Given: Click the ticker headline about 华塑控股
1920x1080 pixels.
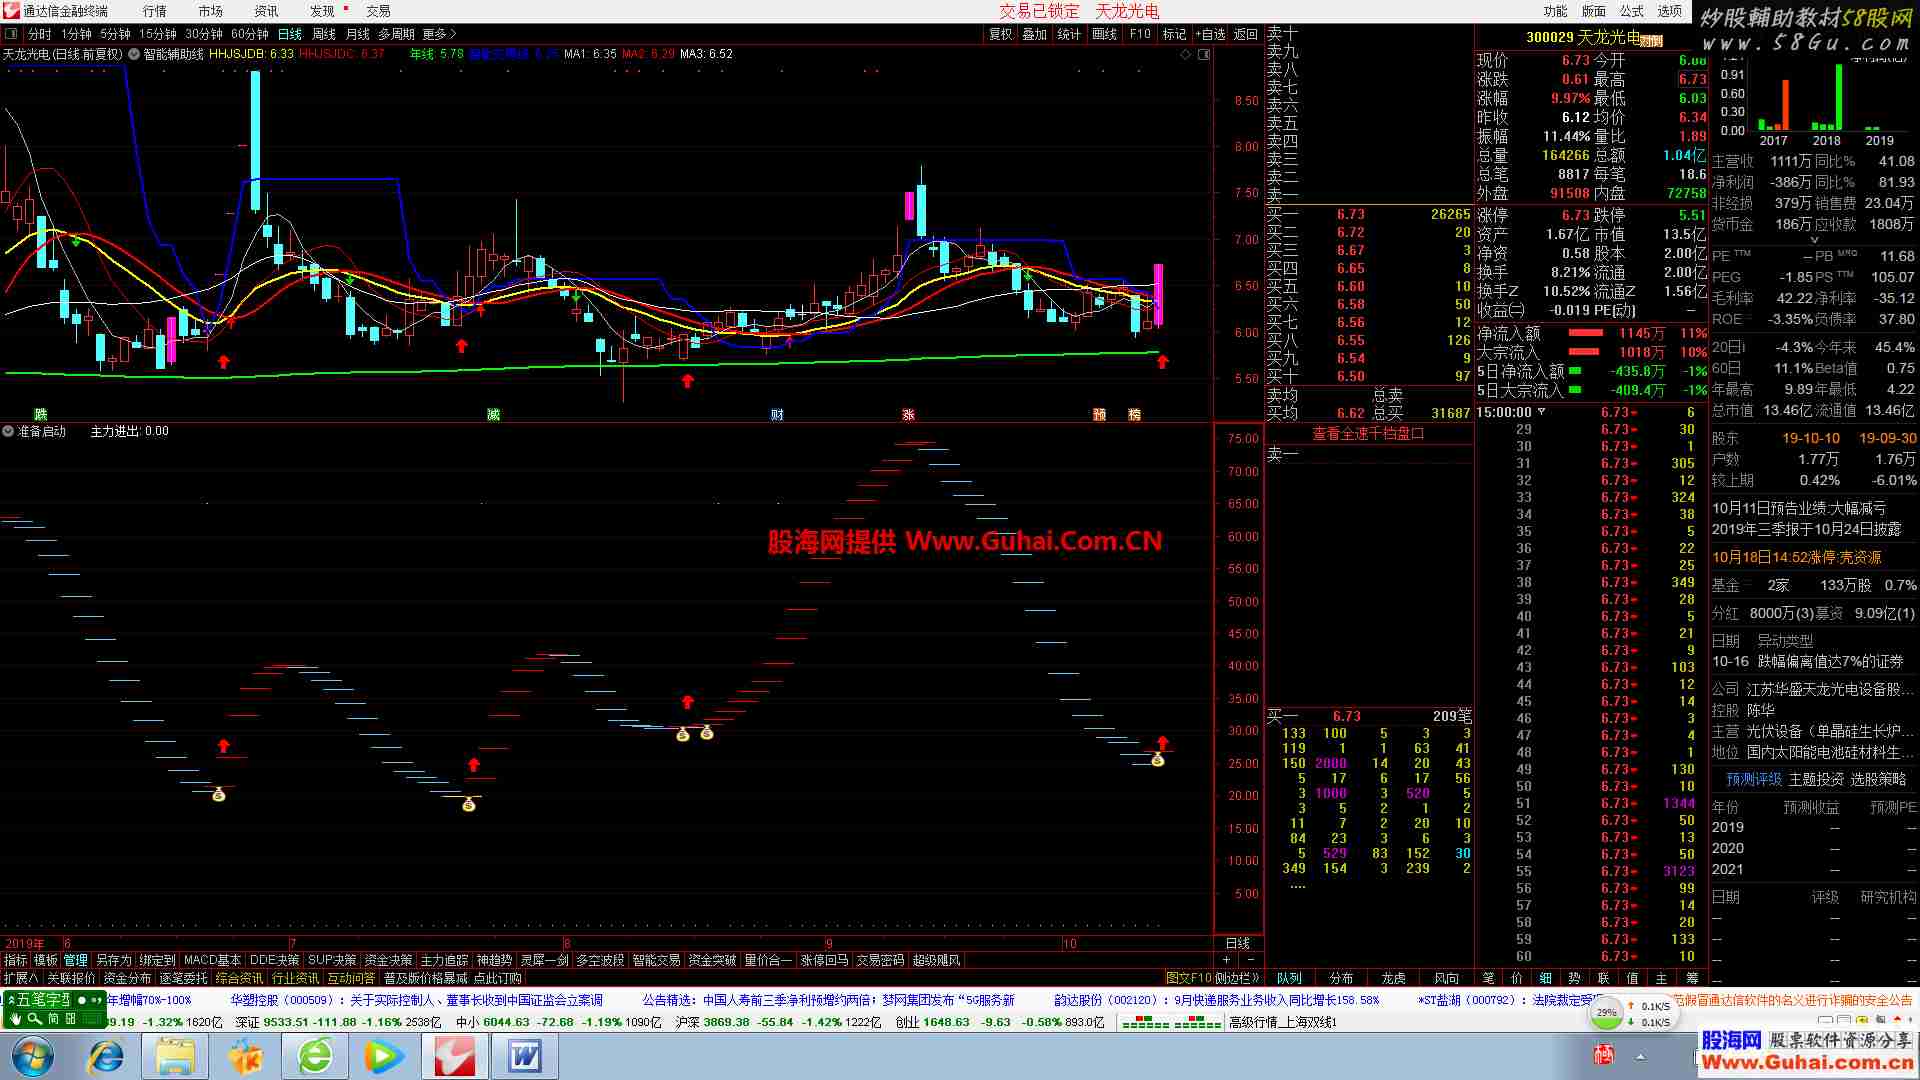Looking at the screenshot, I should tap(417, 1000).
